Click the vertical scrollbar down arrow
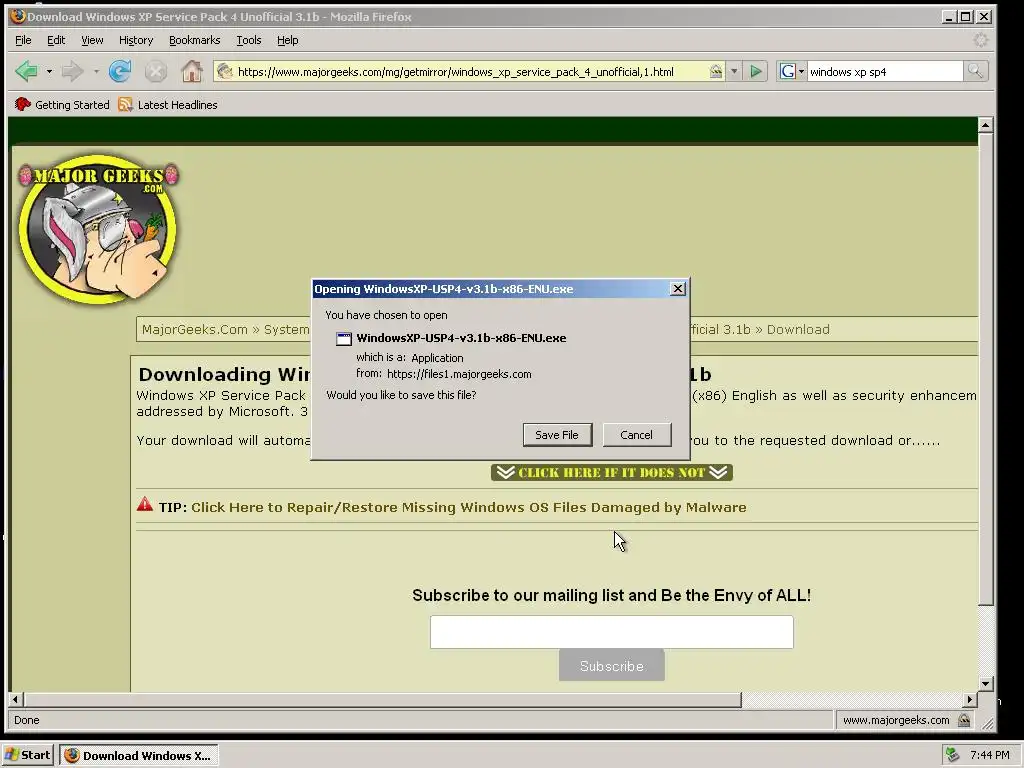Screen dimensions: 1024x768 coord(985,684)
